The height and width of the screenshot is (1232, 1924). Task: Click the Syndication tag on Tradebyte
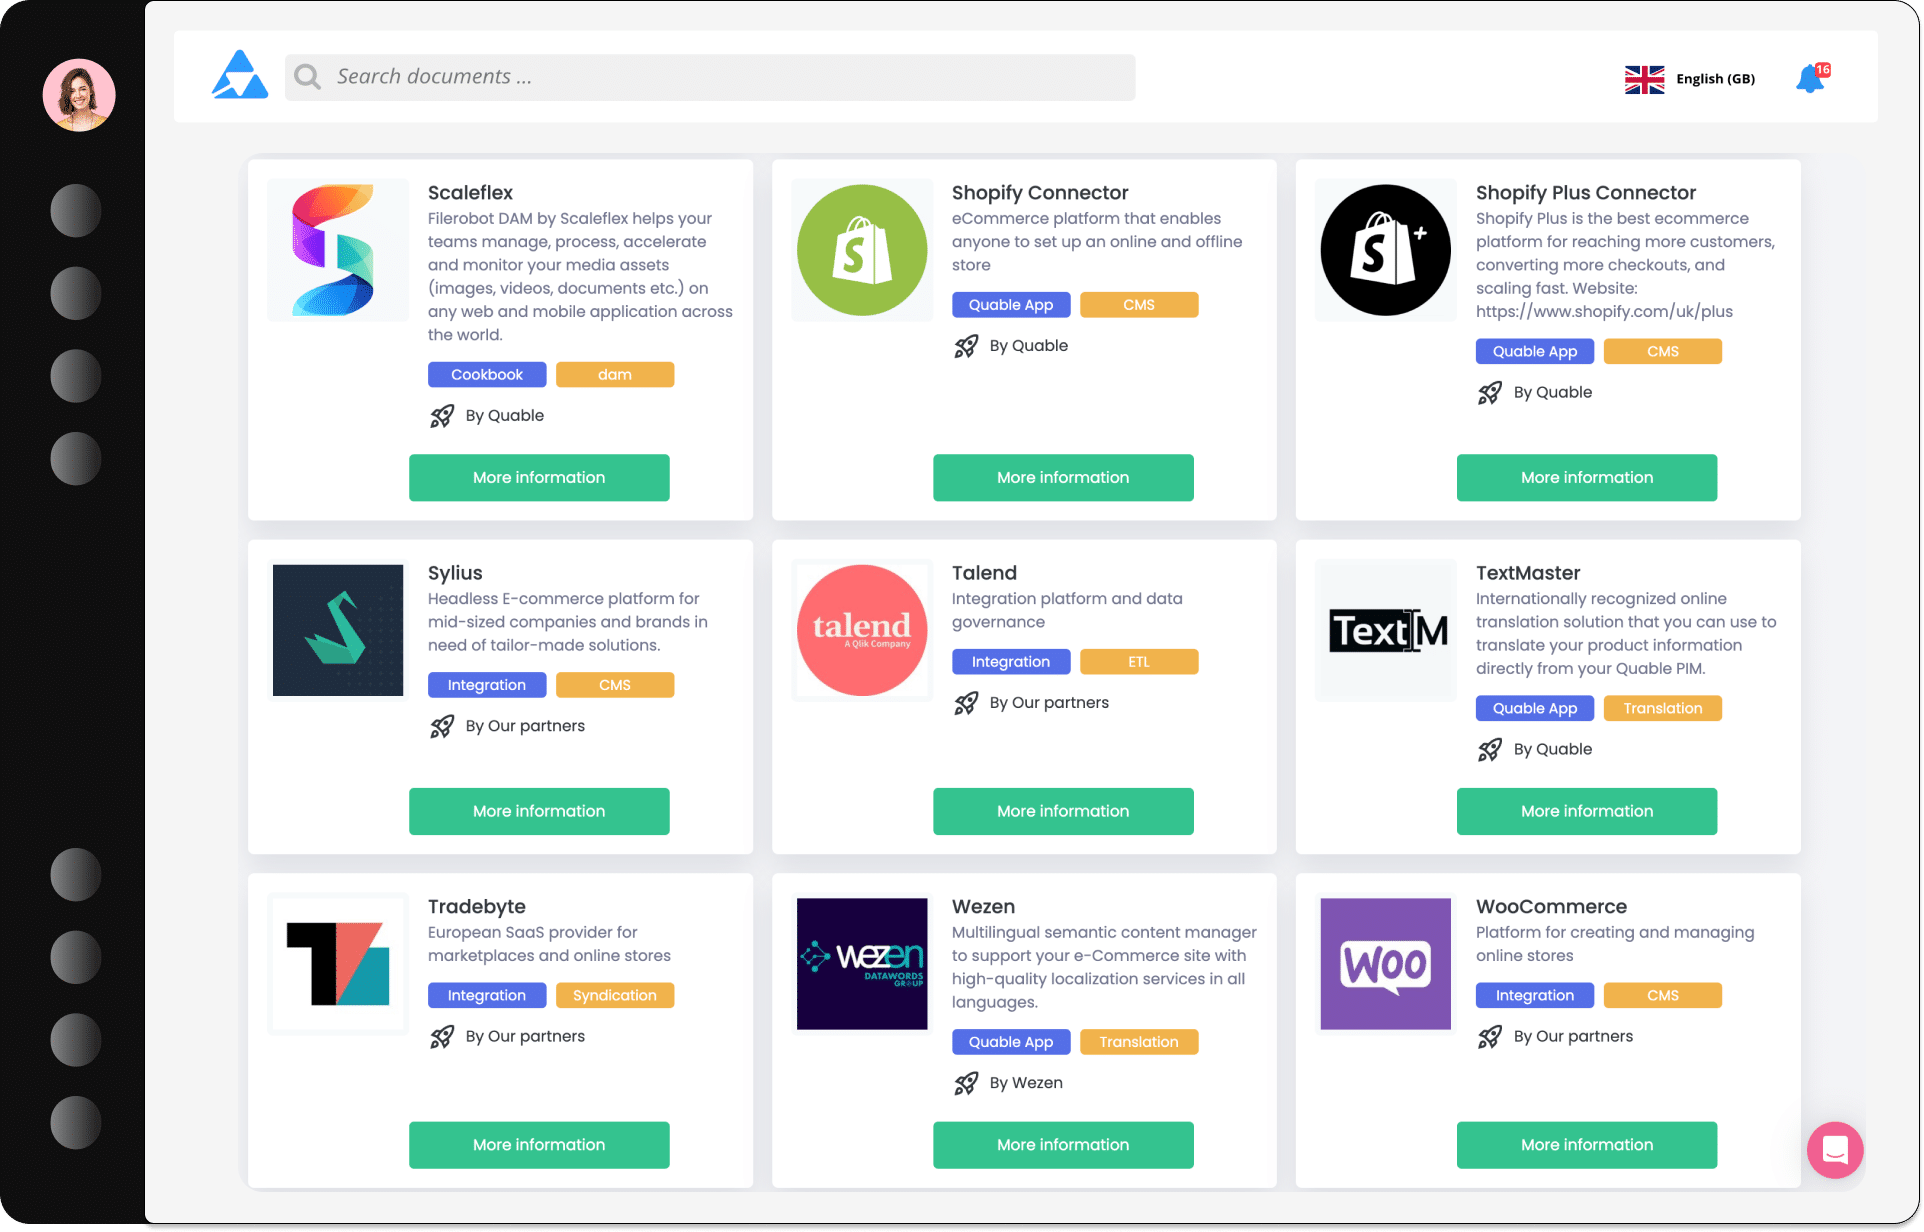click(614, 995)
